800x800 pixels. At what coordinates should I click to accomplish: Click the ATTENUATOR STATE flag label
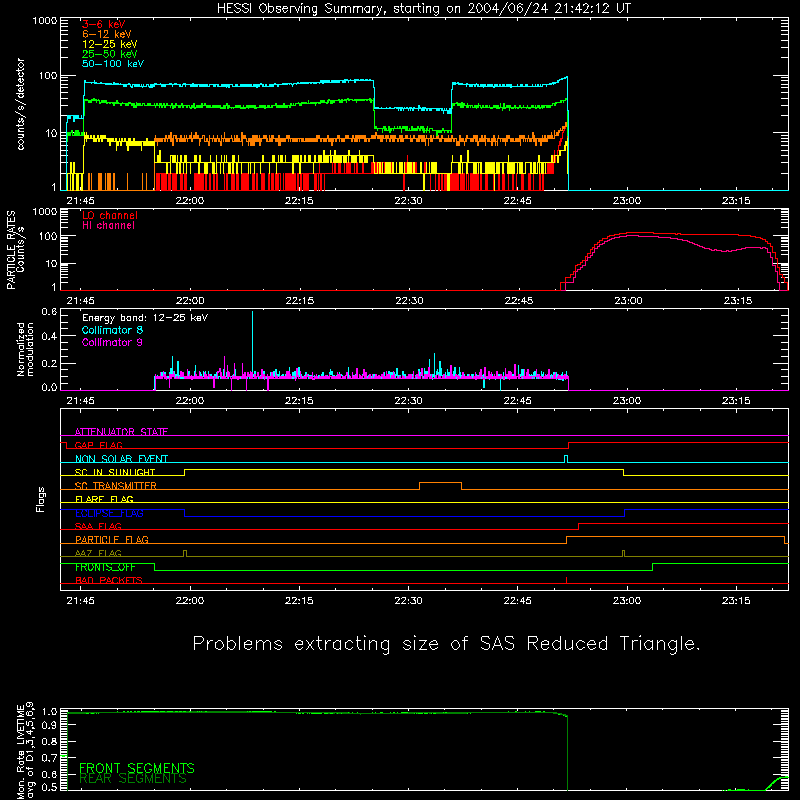(x=121, y=432)
